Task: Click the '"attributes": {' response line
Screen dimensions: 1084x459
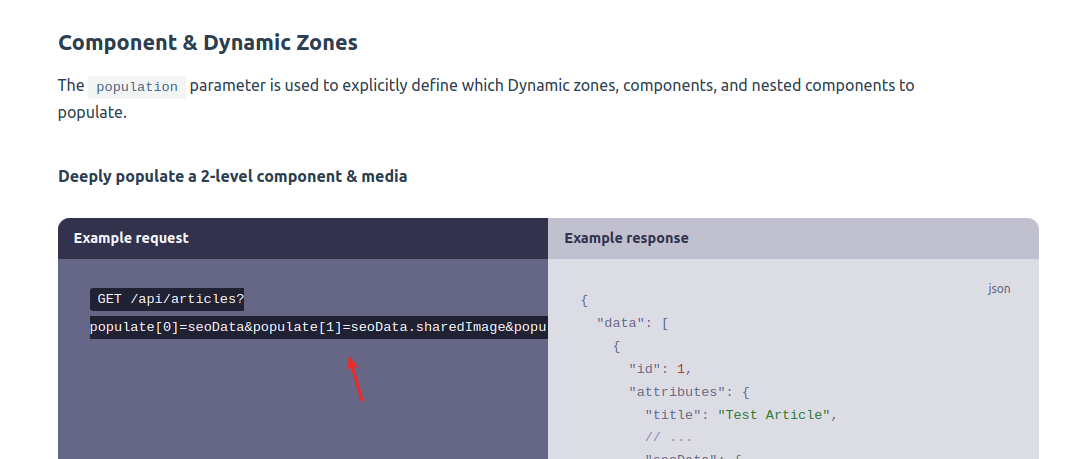Action: click(x=689, y=392)
